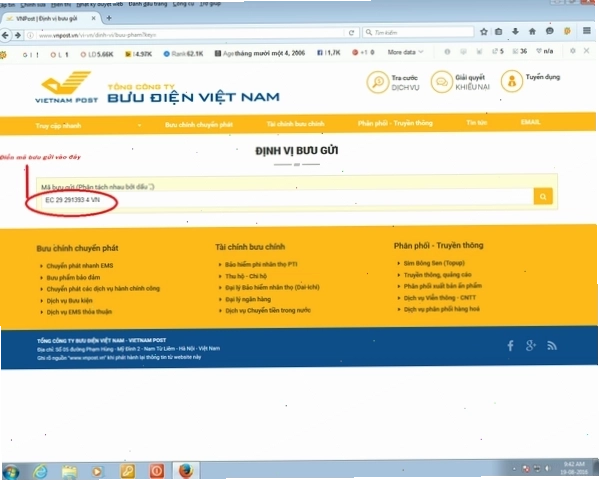The width and height of the screenshot is (599, 481).
Task: Open Tuyển dụng person icon
Action: (512, 81)
